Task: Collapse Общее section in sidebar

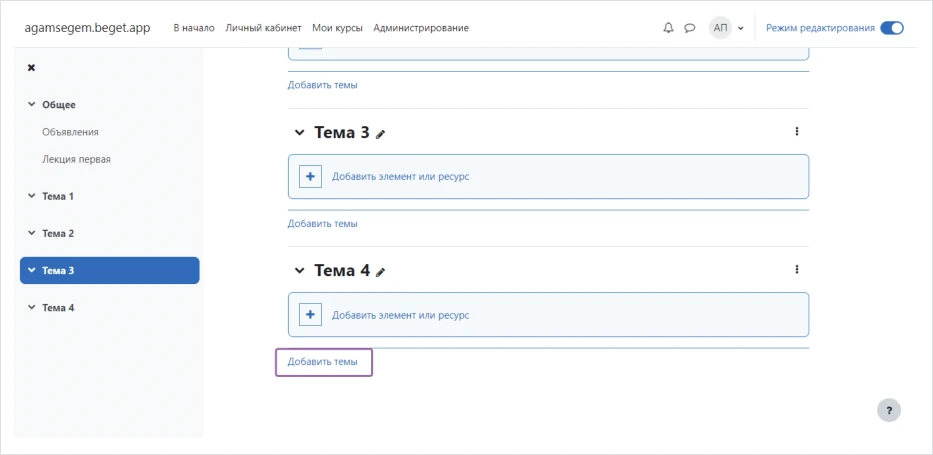Action: point(31,105)
